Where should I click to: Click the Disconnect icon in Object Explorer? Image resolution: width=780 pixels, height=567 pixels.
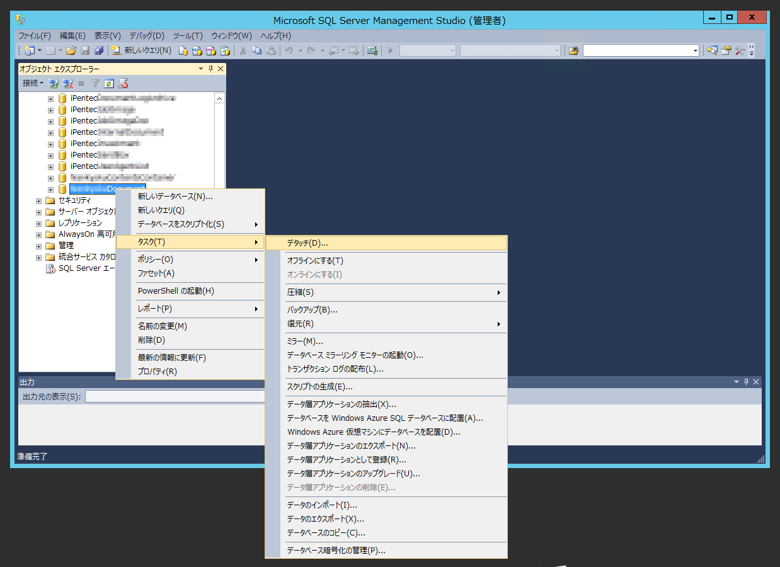[68, 84]
